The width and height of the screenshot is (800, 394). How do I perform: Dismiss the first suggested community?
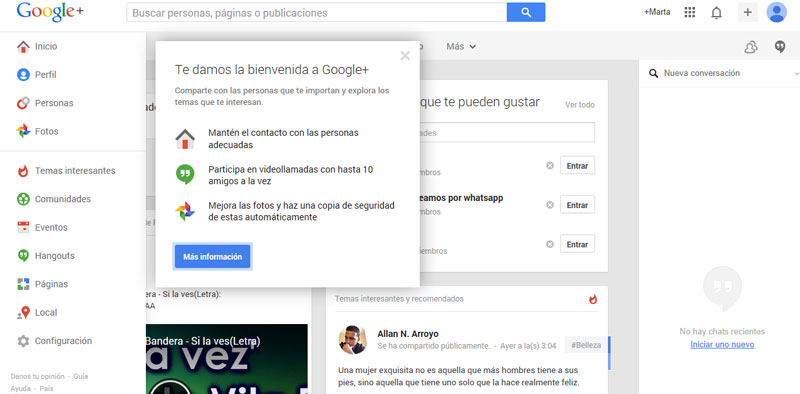pos(549,165)
